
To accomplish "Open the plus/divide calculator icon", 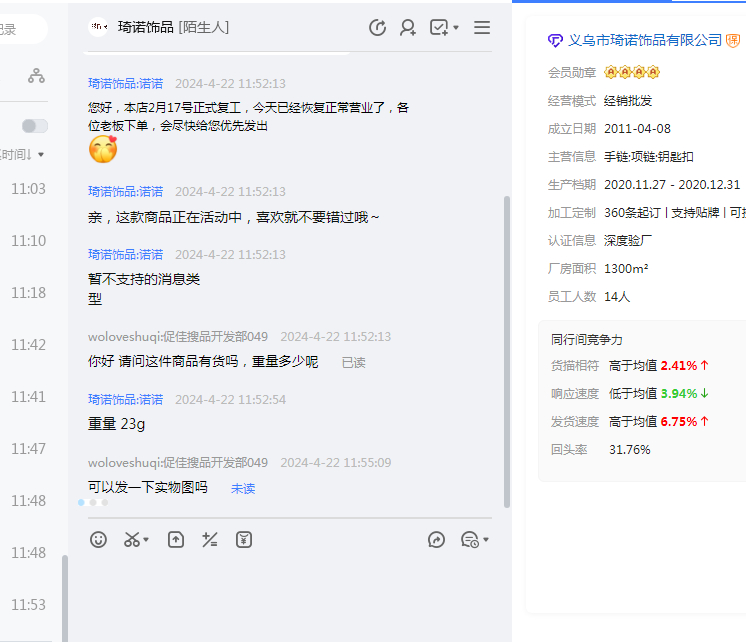I will pyautogui.click(x=210, y=540).
